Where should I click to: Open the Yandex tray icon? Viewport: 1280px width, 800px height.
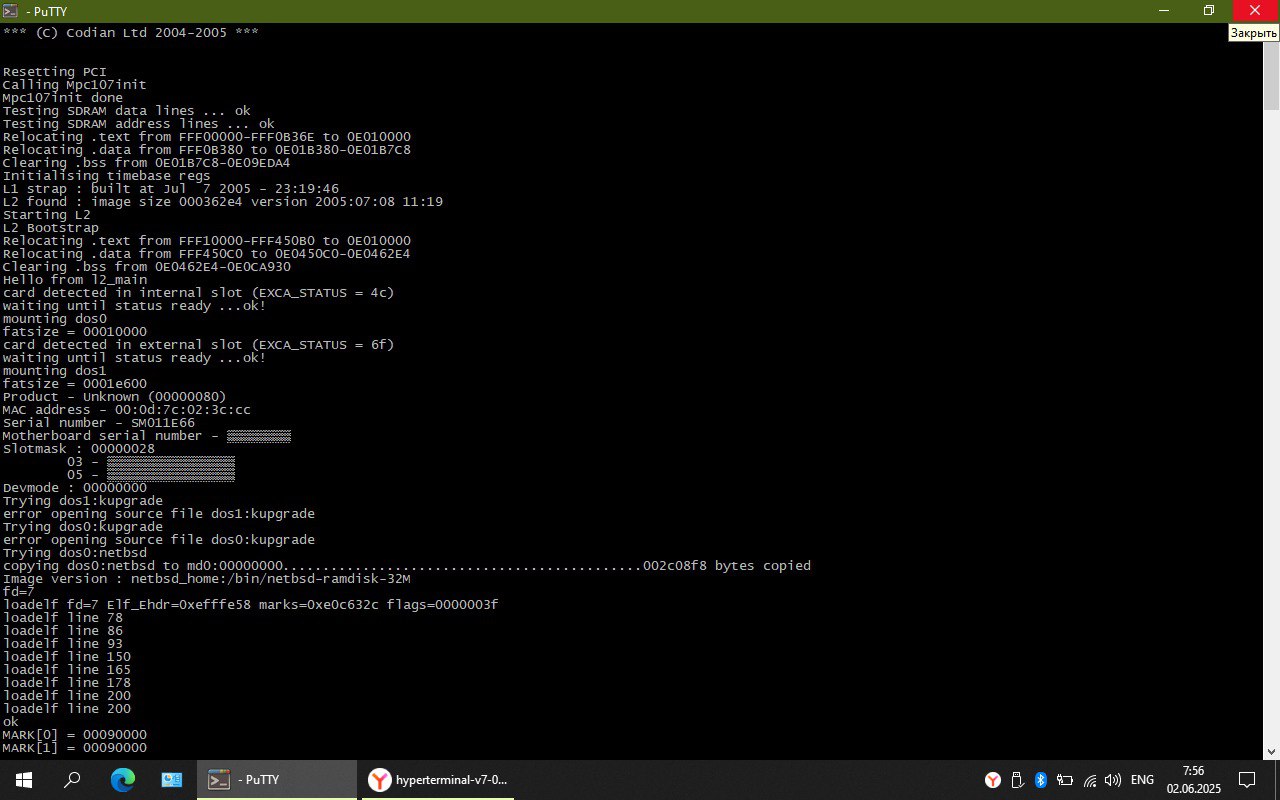993,780
